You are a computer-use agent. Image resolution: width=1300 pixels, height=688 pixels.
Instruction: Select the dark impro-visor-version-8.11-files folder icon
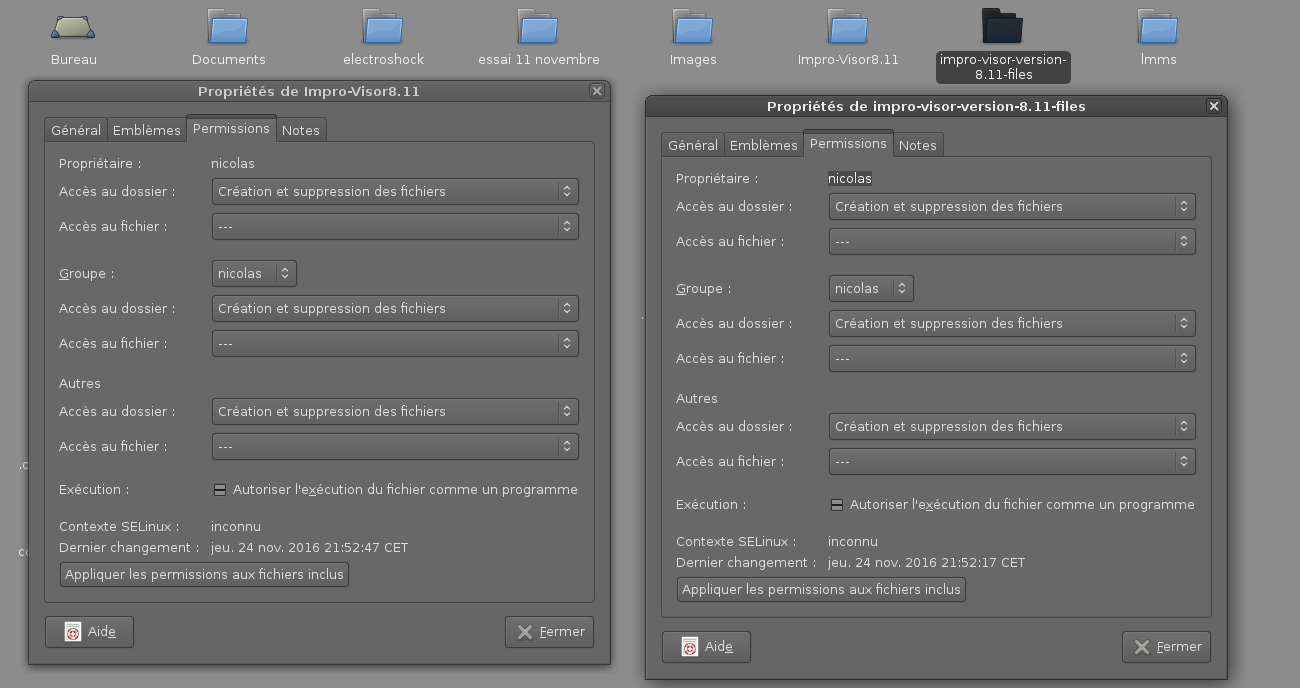coord(1003,27)
